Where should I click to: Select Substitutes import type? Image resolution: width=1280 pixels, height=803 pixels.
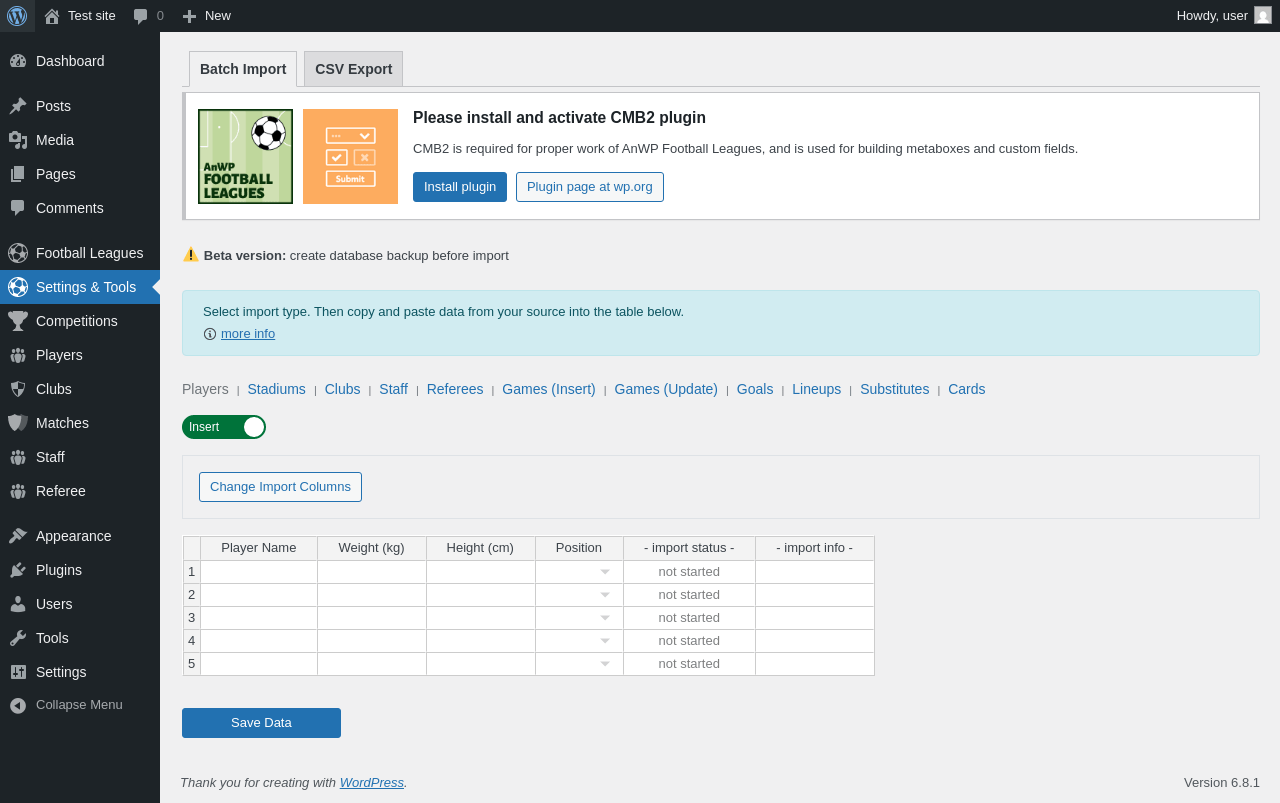pyautogui.click(x=894, y=389)
